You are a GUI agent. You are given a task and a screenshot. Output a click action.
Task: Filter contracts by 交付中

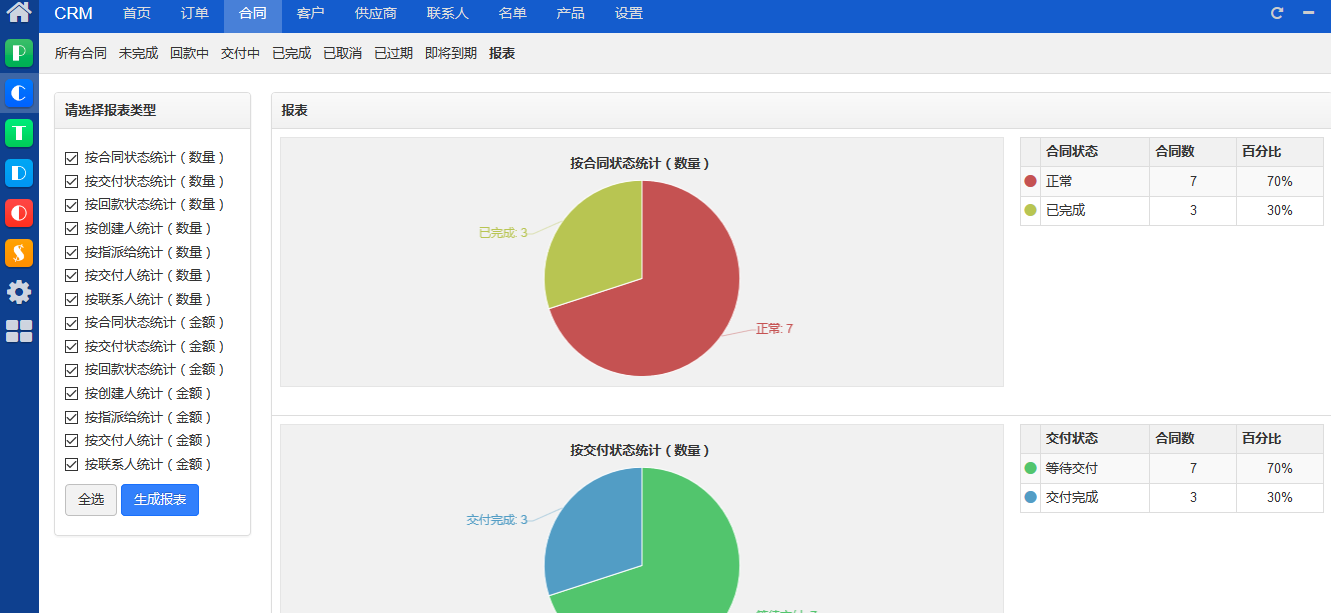[240, 53]
